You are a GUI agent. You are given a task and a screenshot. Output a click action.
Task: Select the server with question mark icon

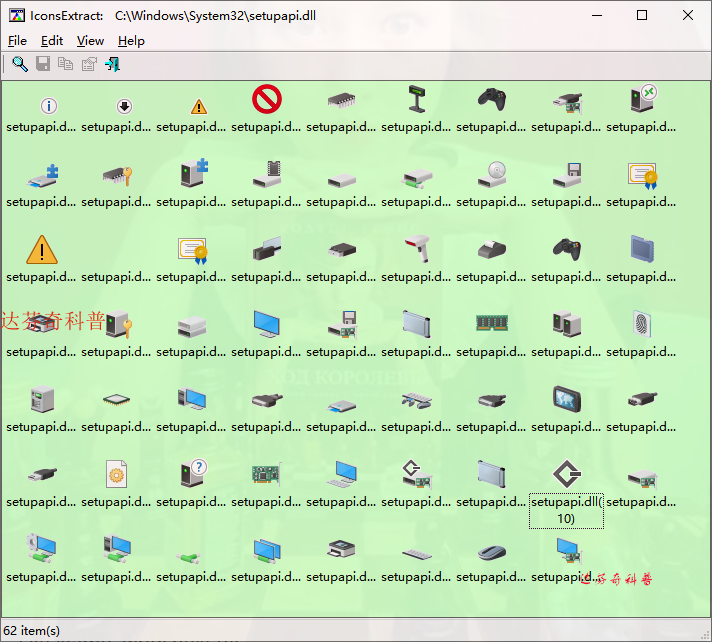point(194,473)
